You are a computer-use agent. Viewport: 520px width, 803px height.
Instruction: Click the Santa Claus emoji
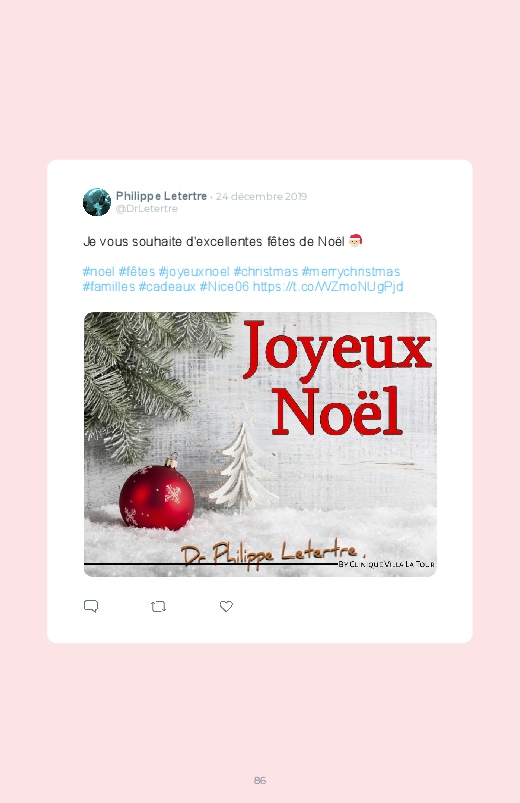pyautogui.click(x=356, y=241)
